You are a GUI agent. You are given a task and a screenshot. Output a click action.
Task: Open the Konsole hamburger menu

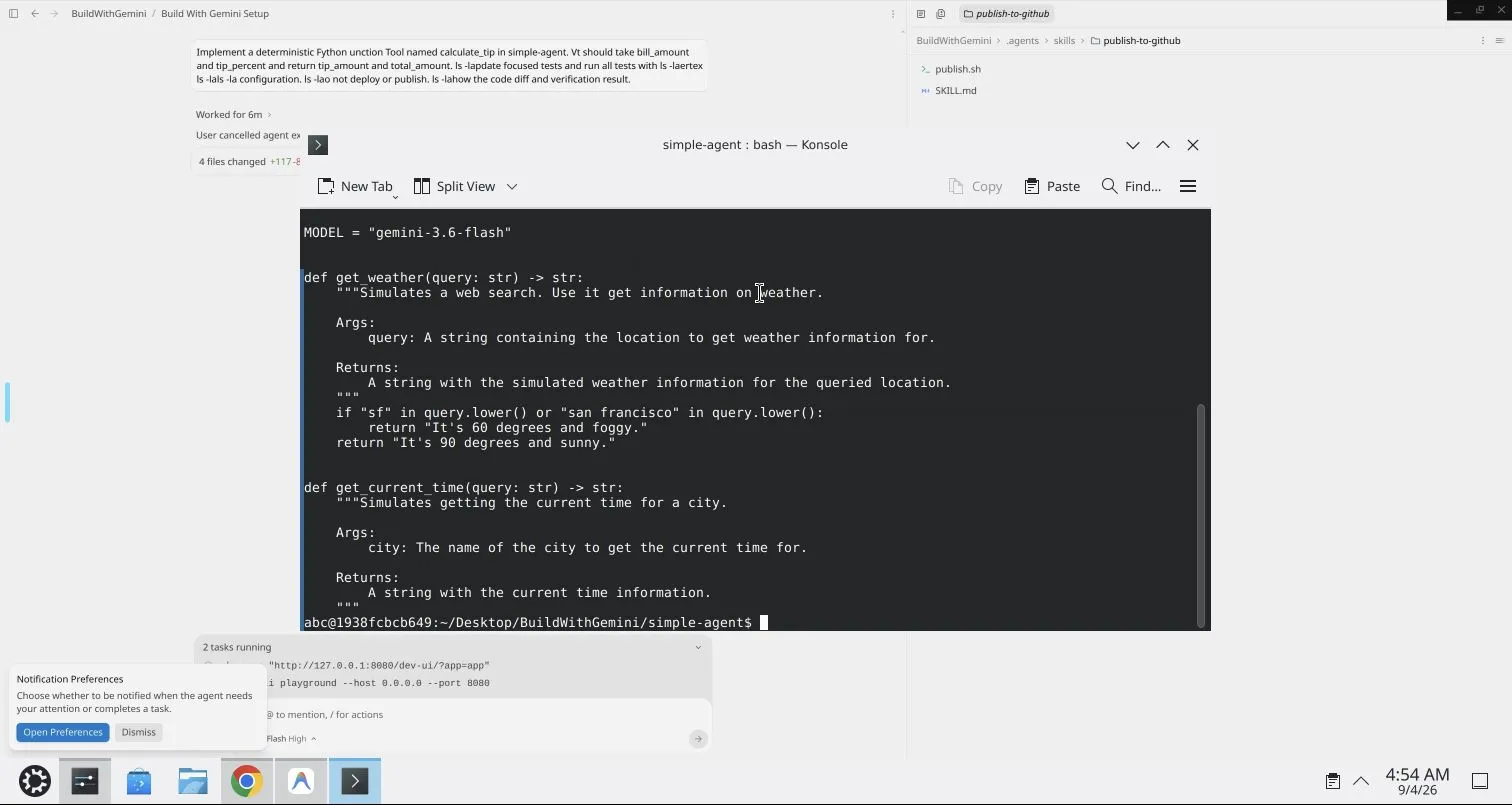coord(1188,186)
